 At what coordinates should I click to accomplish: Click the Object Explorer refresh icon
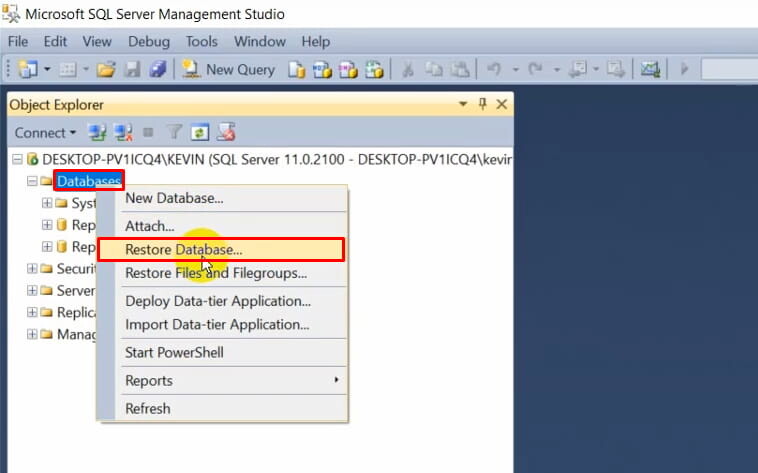tap(200, 133)
